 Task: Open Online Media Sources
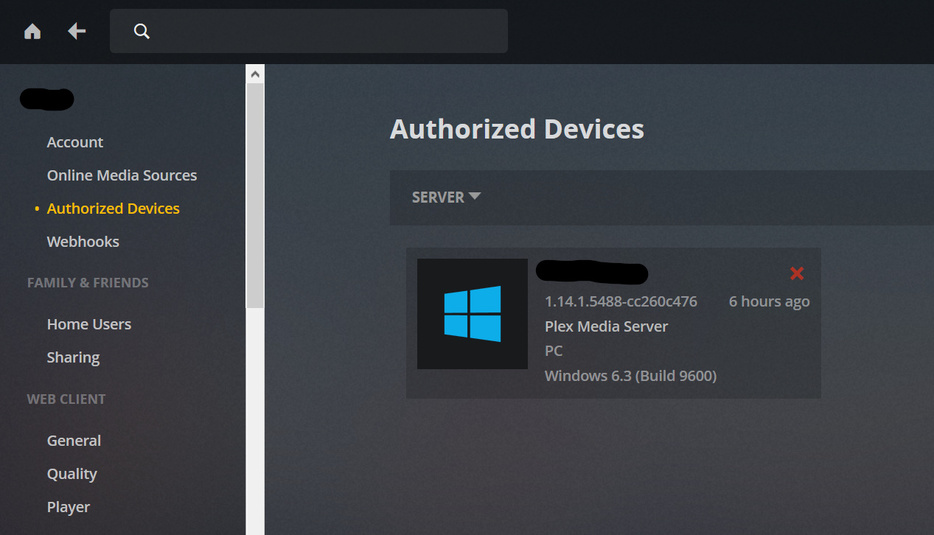tap(122, 175)
